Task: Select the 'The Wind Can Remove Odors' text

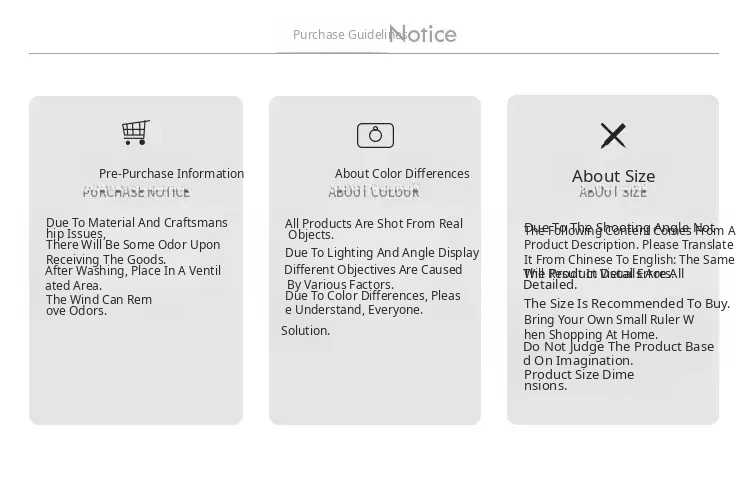Action: click(x=99, y=305)
